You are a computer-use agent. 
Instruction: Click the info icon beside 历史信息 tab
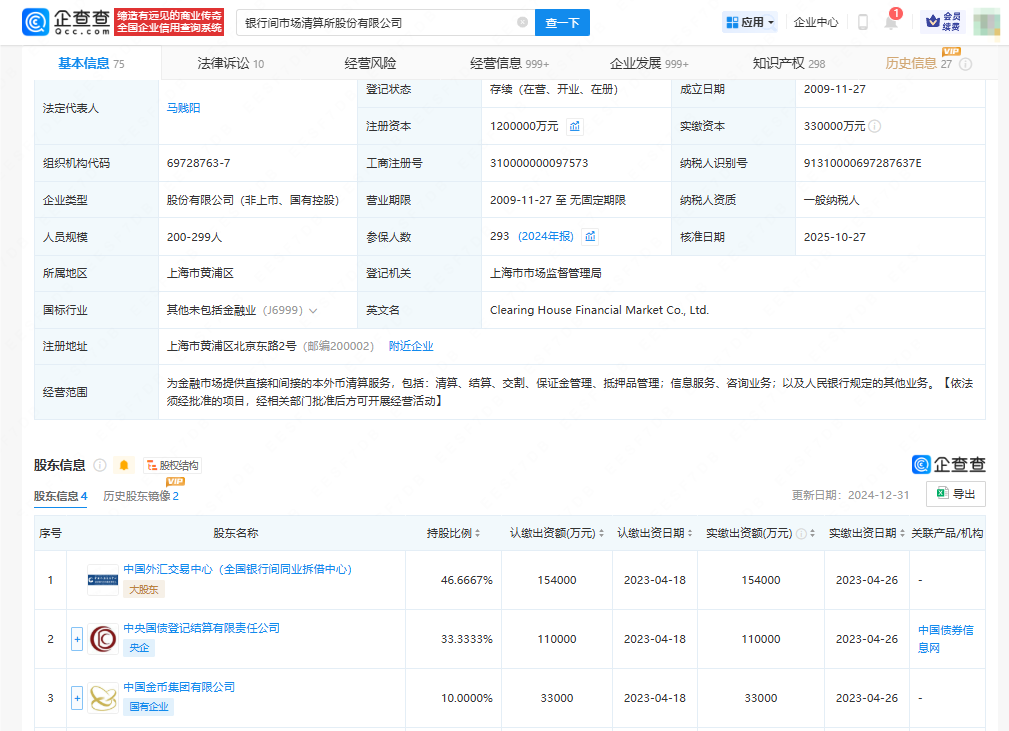(964, 63)
